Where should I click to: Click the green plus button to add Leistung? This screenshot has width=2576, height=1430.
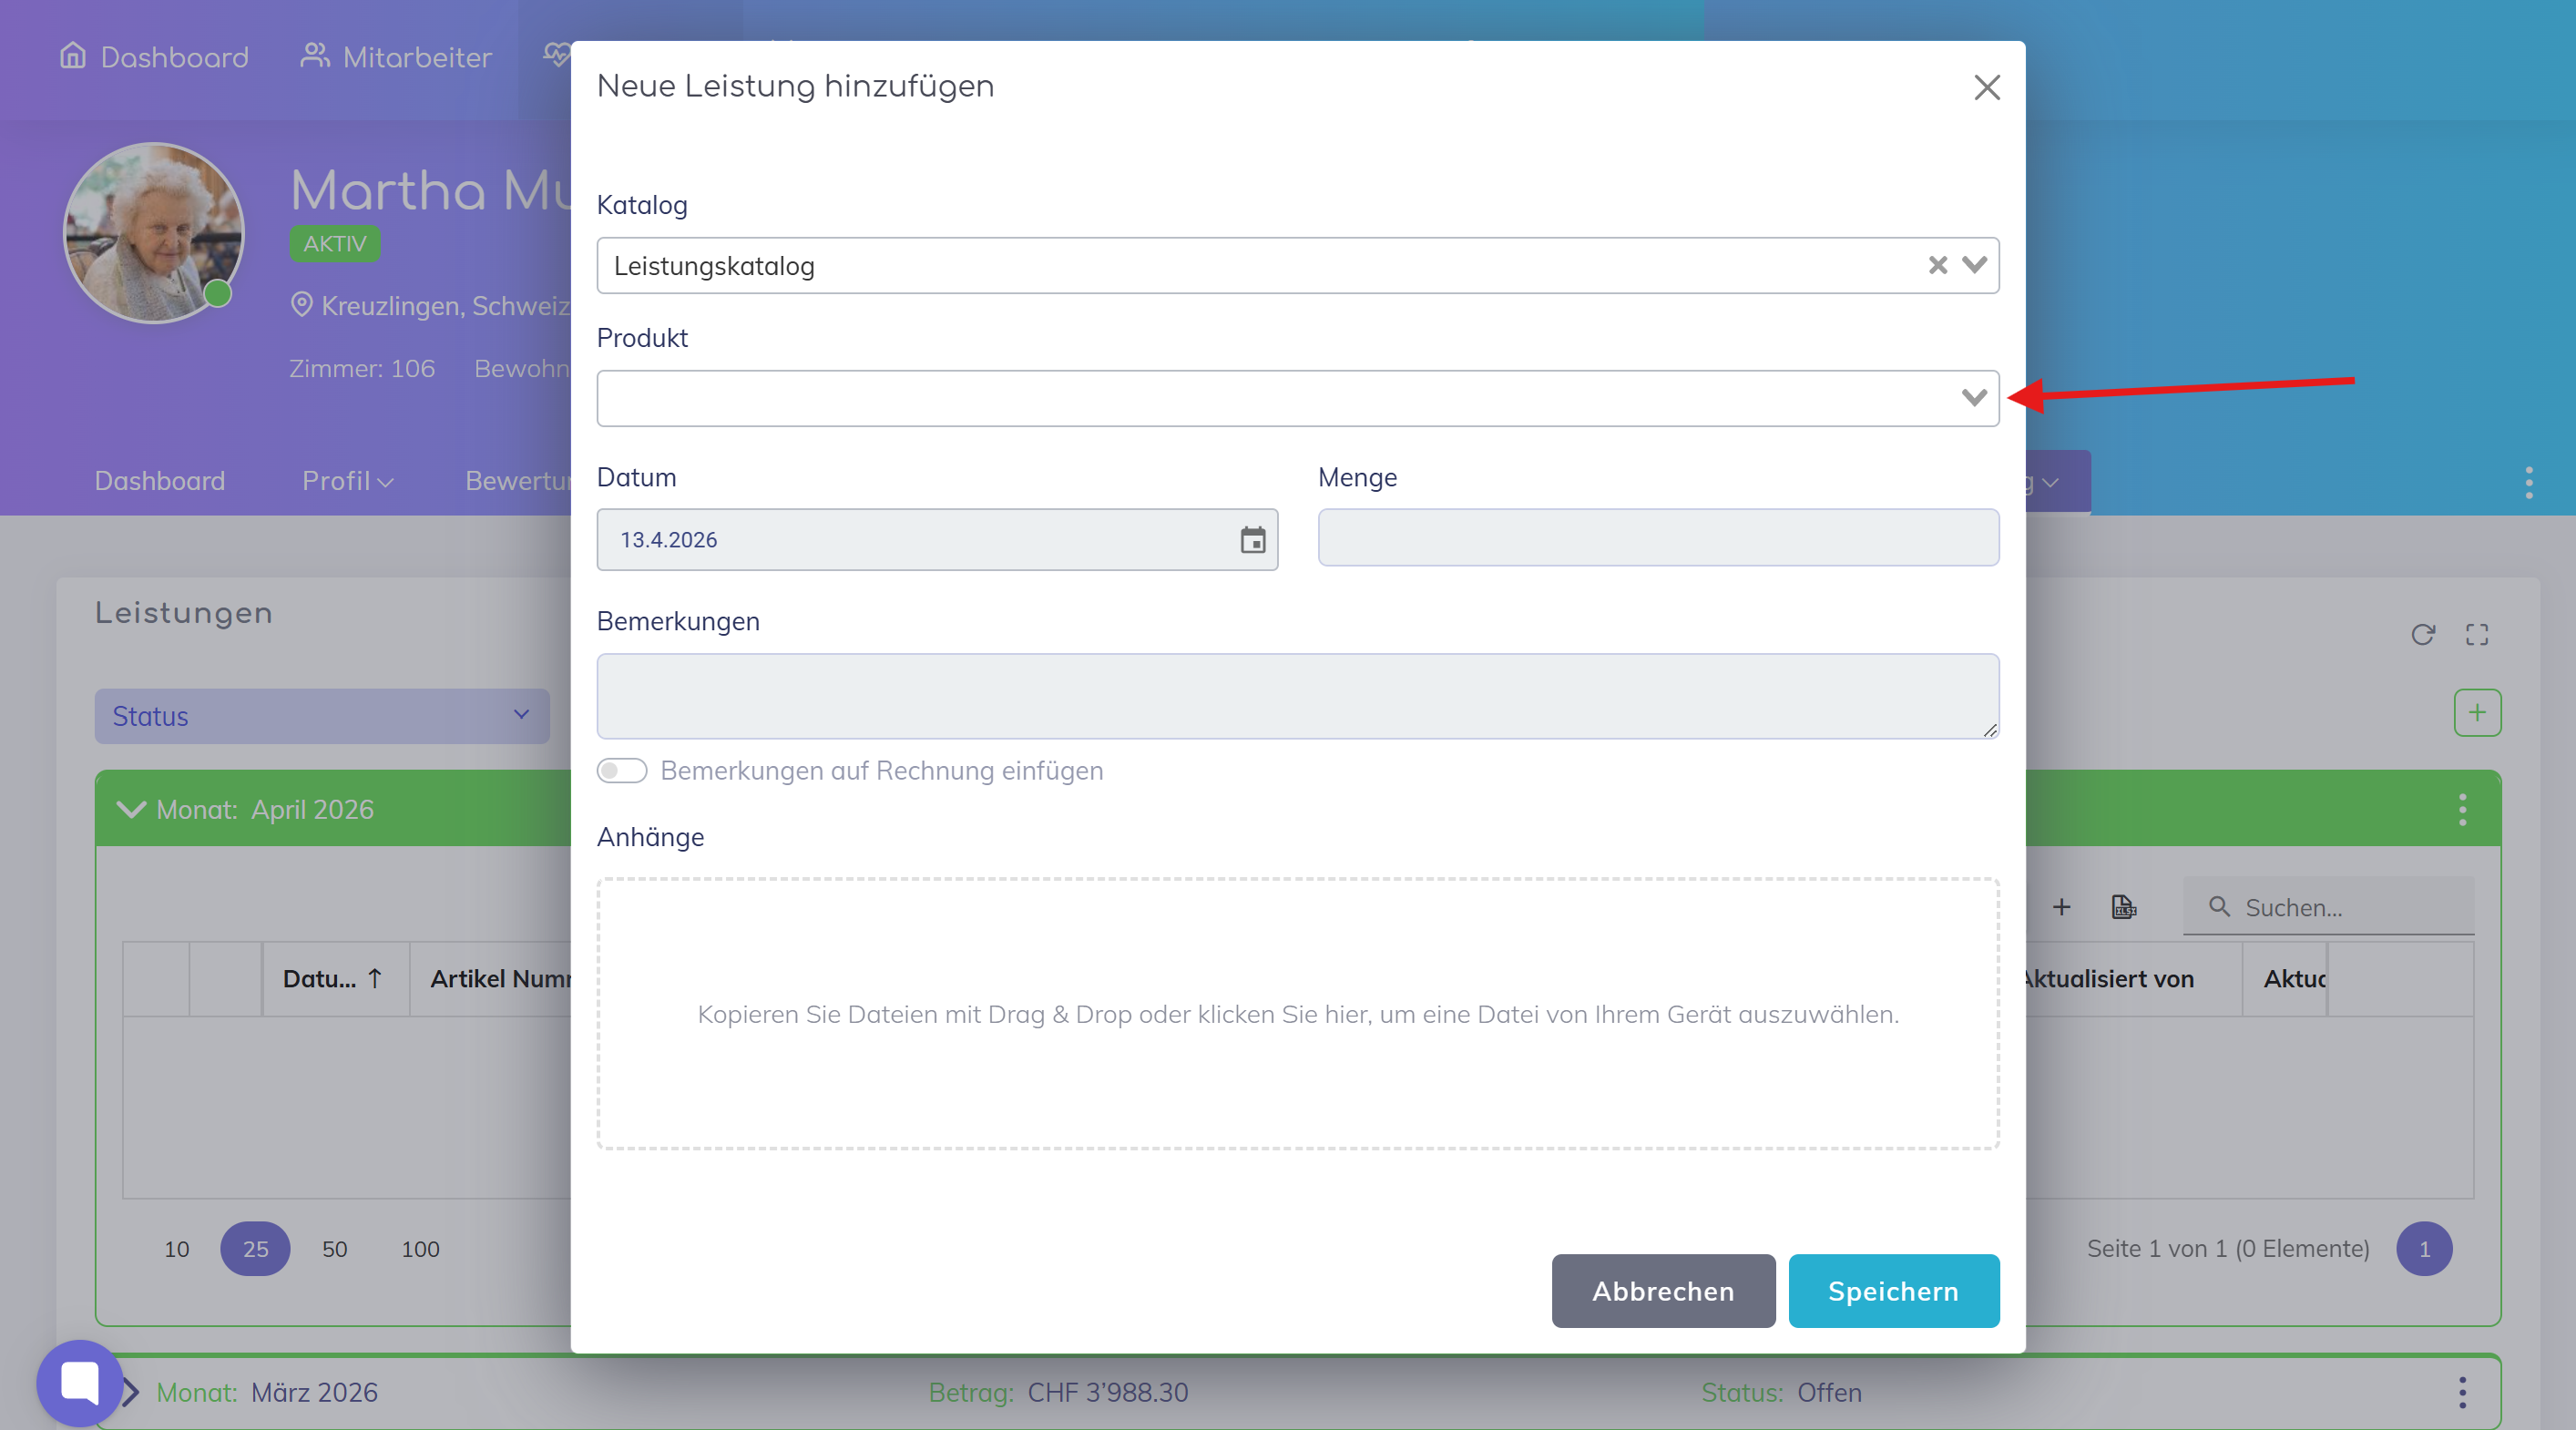coord(2476,713)
